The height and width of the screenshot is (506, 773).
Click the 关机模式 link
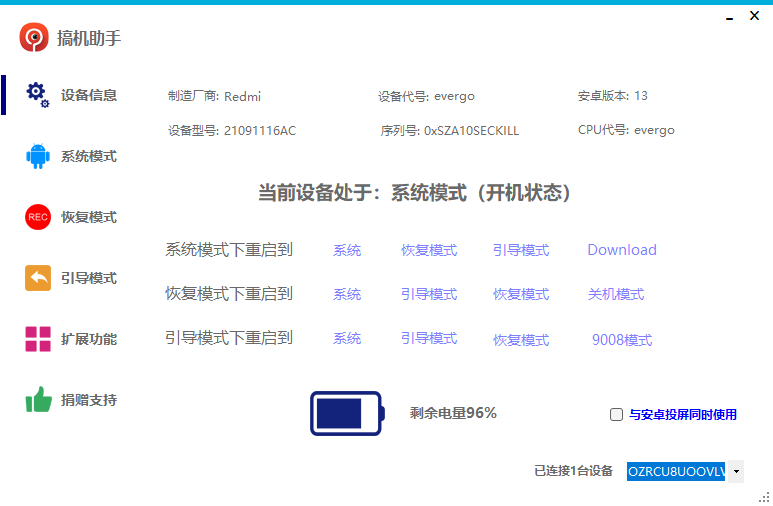[x=616, y=294]
